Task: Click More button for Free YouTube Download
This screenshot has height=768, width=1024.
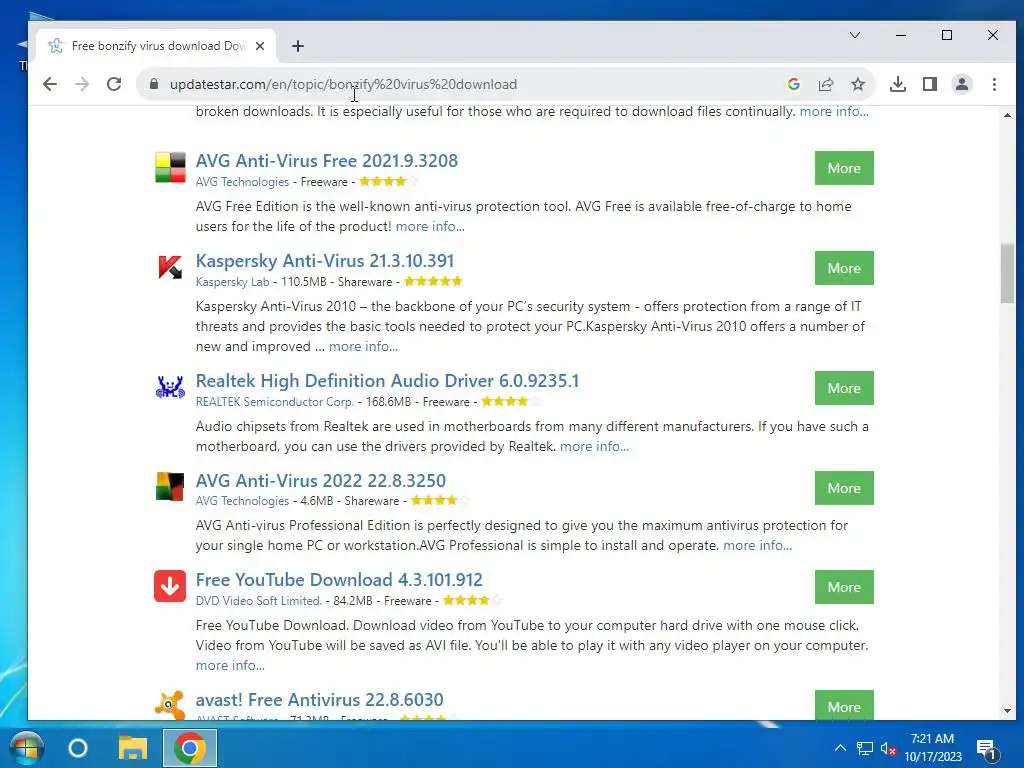Action: point(844,587)
